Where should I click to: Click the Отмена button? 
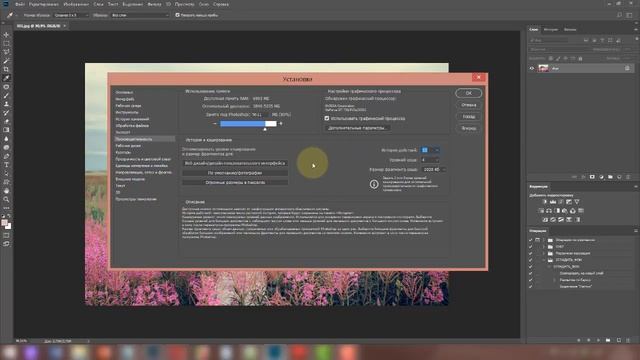tap(469, 105)
